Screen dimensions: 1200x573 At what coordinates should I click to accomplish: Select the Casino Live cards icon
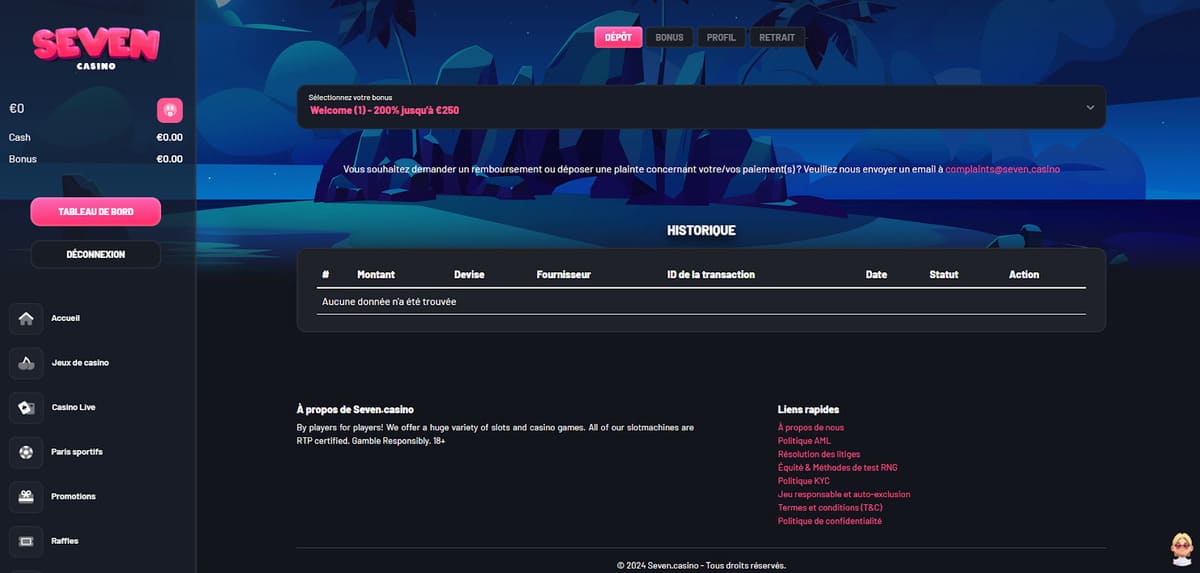coord(26,408)
